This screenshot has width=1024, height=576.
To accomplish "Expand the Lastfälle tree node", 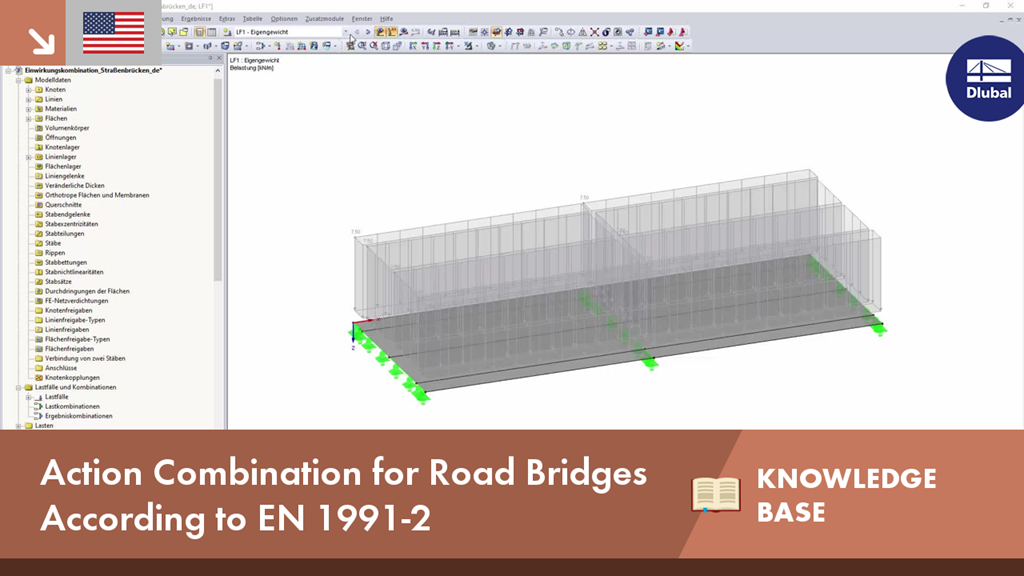I will pyautogui.click(x=28, y=396).
